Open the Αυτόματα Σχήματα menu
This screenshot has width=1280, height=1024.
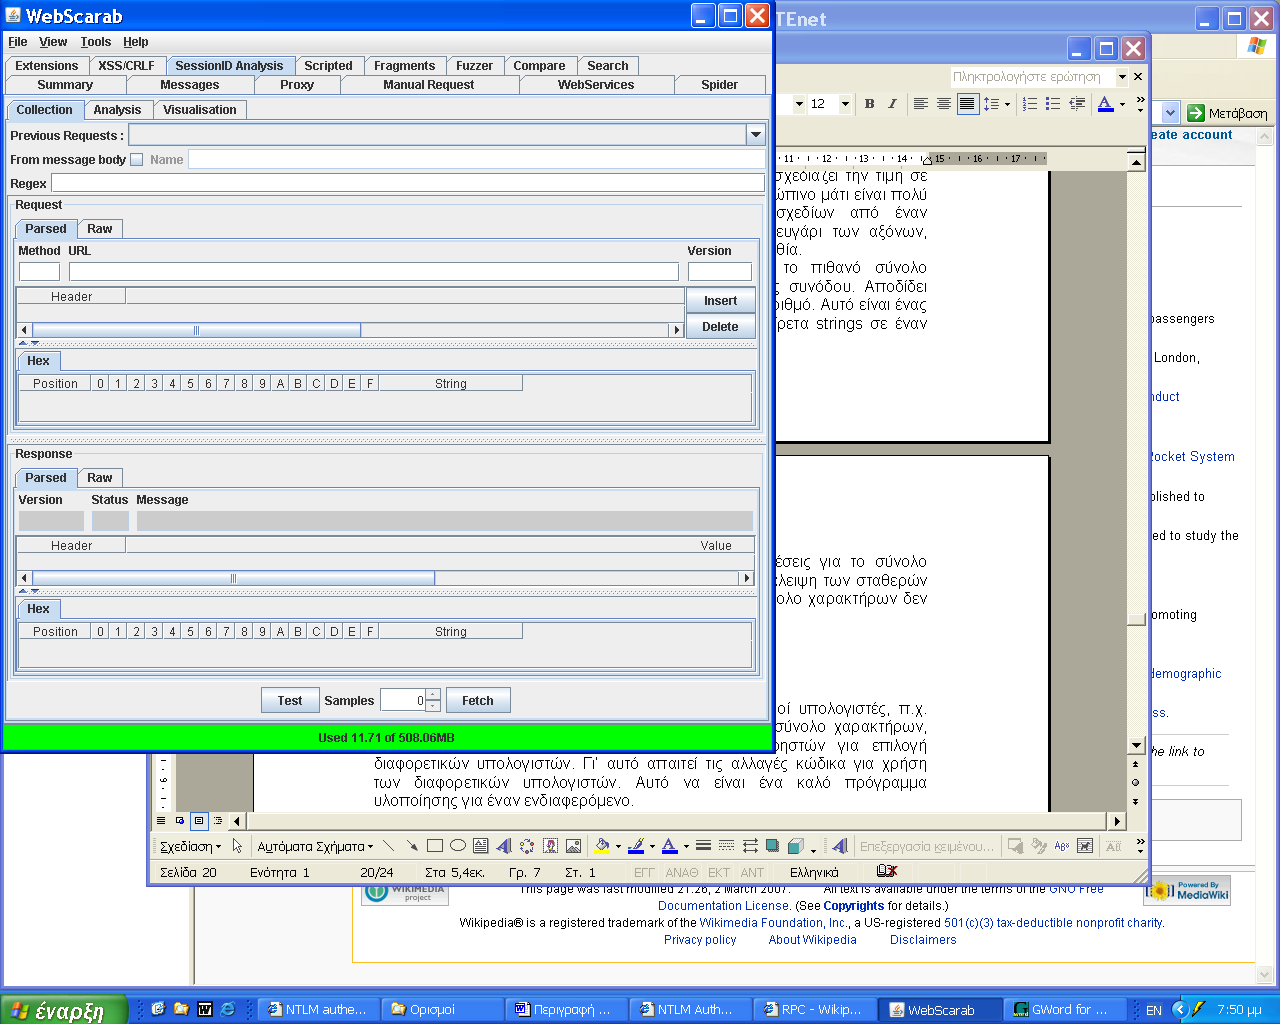click(x=315, y=846)
